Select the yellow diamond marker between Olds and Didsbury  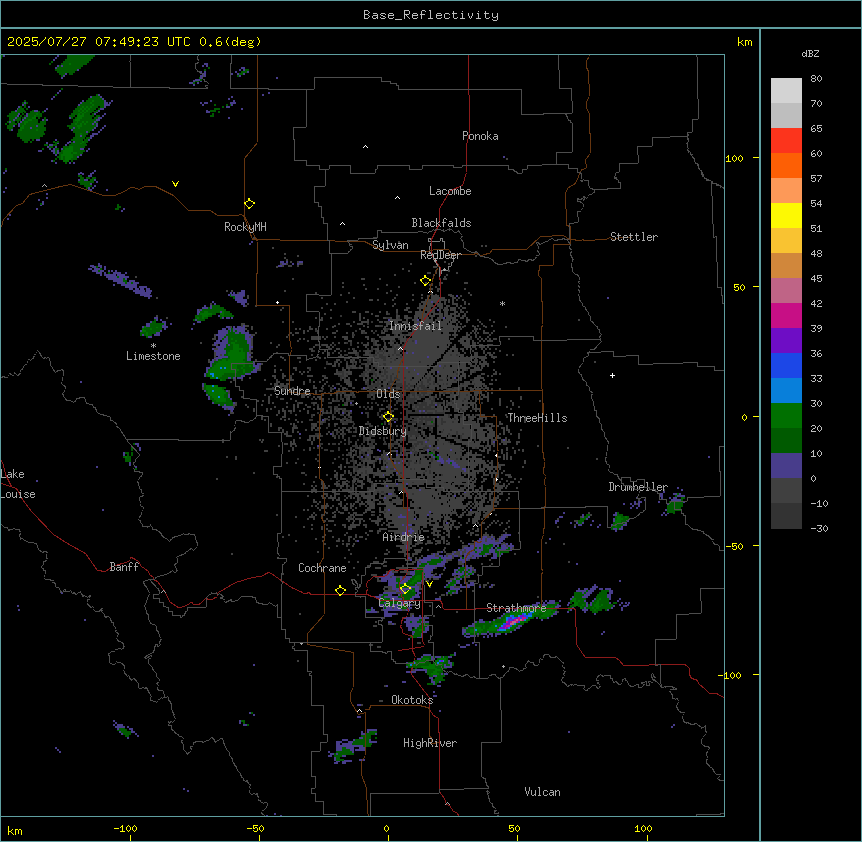coord(388,417)
